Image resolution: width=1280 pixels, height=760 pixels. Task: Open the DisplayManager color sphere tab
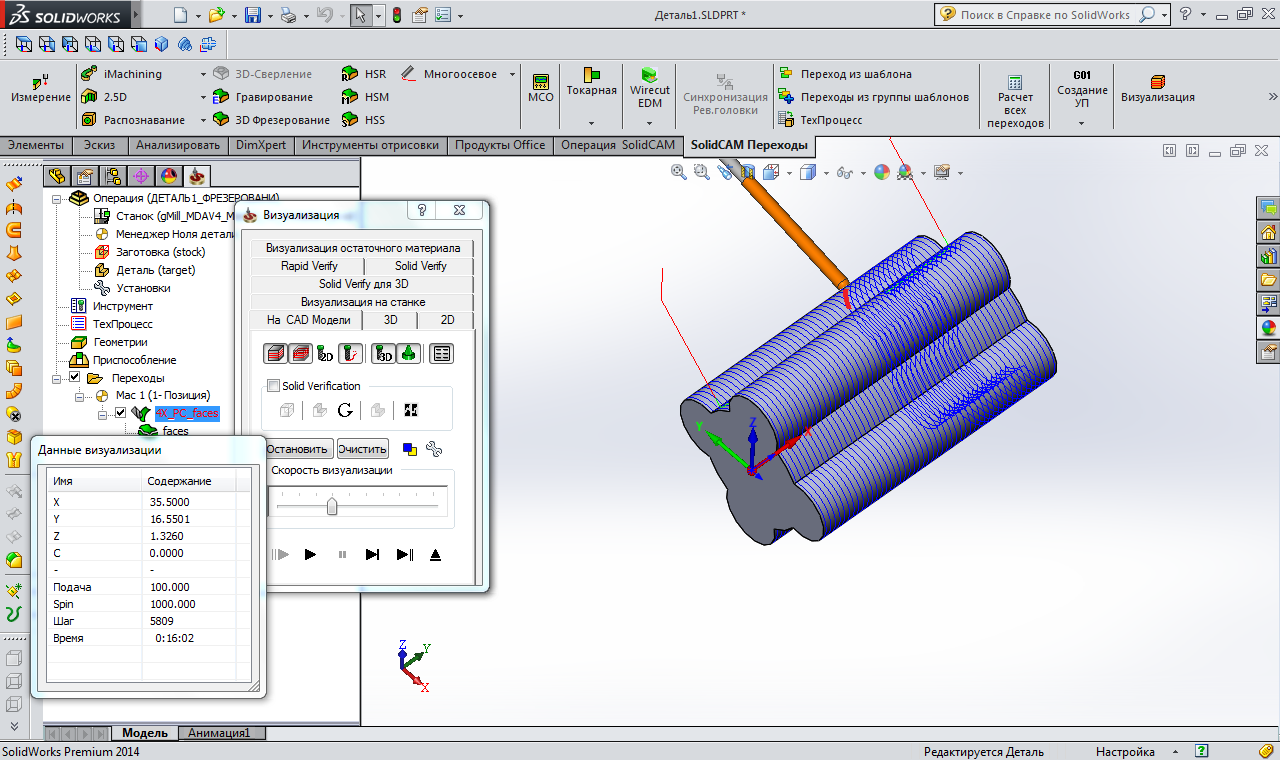[169, 176]
